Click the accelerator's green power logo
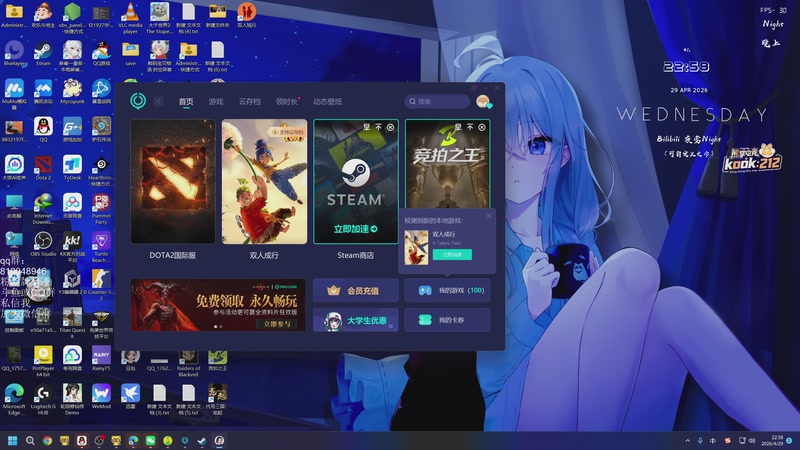Screen dimensions: 800x450 [138, 101]
